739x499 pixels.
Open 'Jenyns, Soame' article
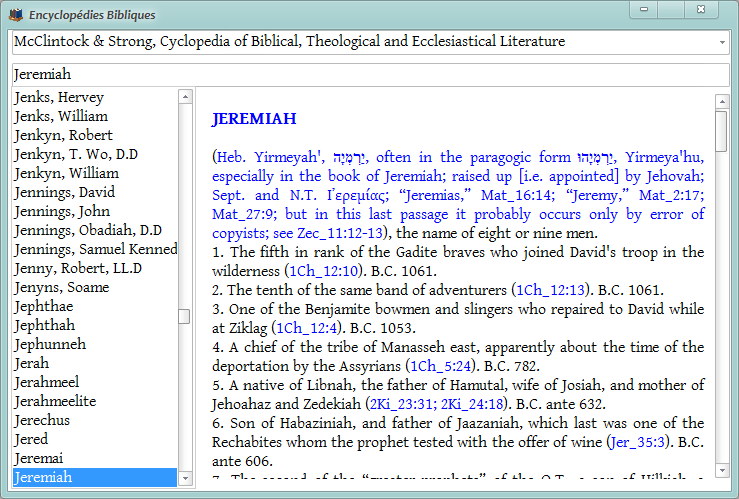pyautogui.click(x=95, y=287)
